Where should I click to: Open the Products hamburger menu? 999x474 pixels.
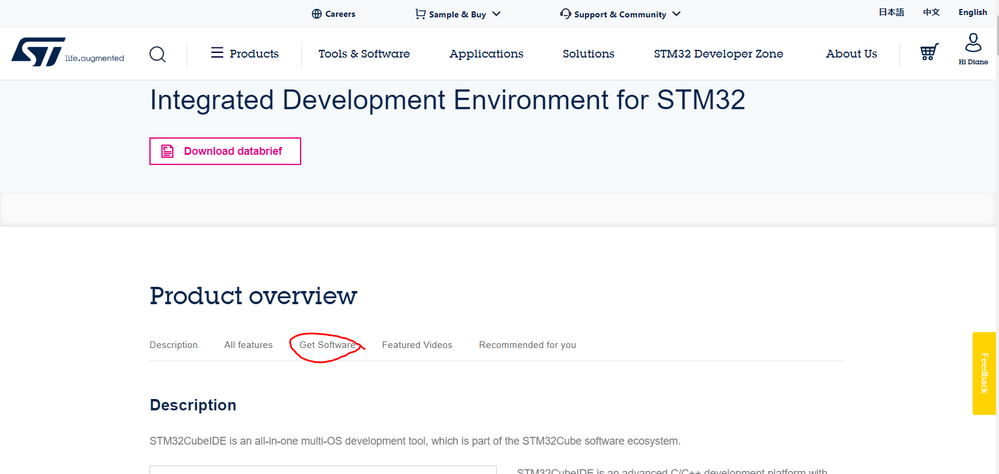[245, 54]
